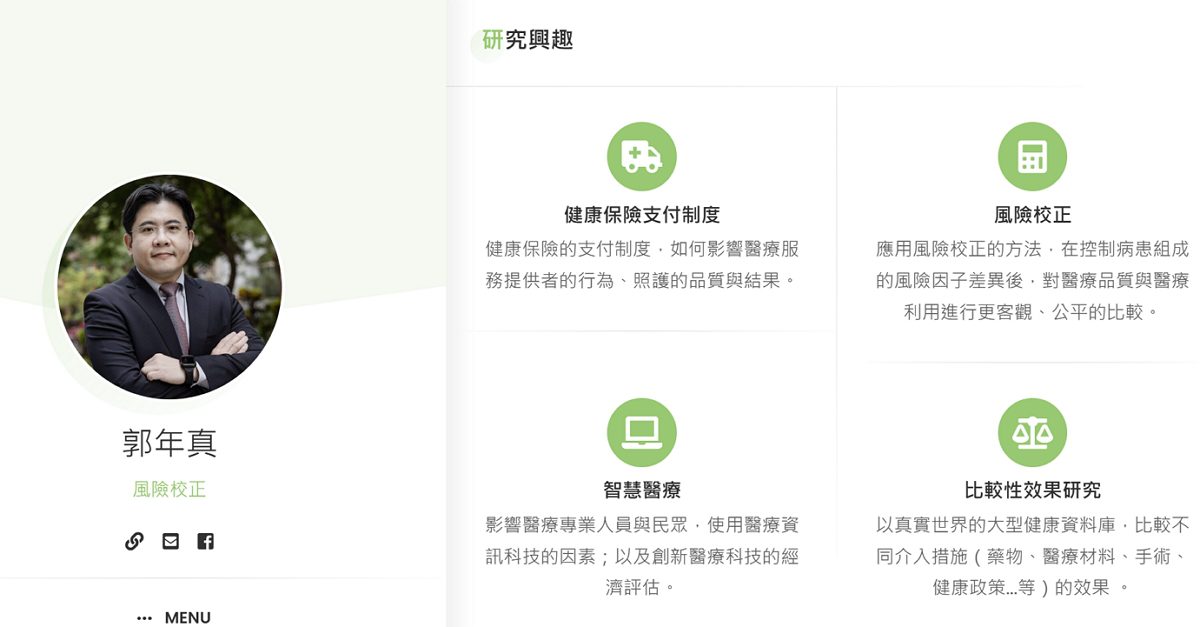Select the green 風險校正 tag under the name
Screen dimensions: 1200x627
pyautogui.click(x=168, y=490)
